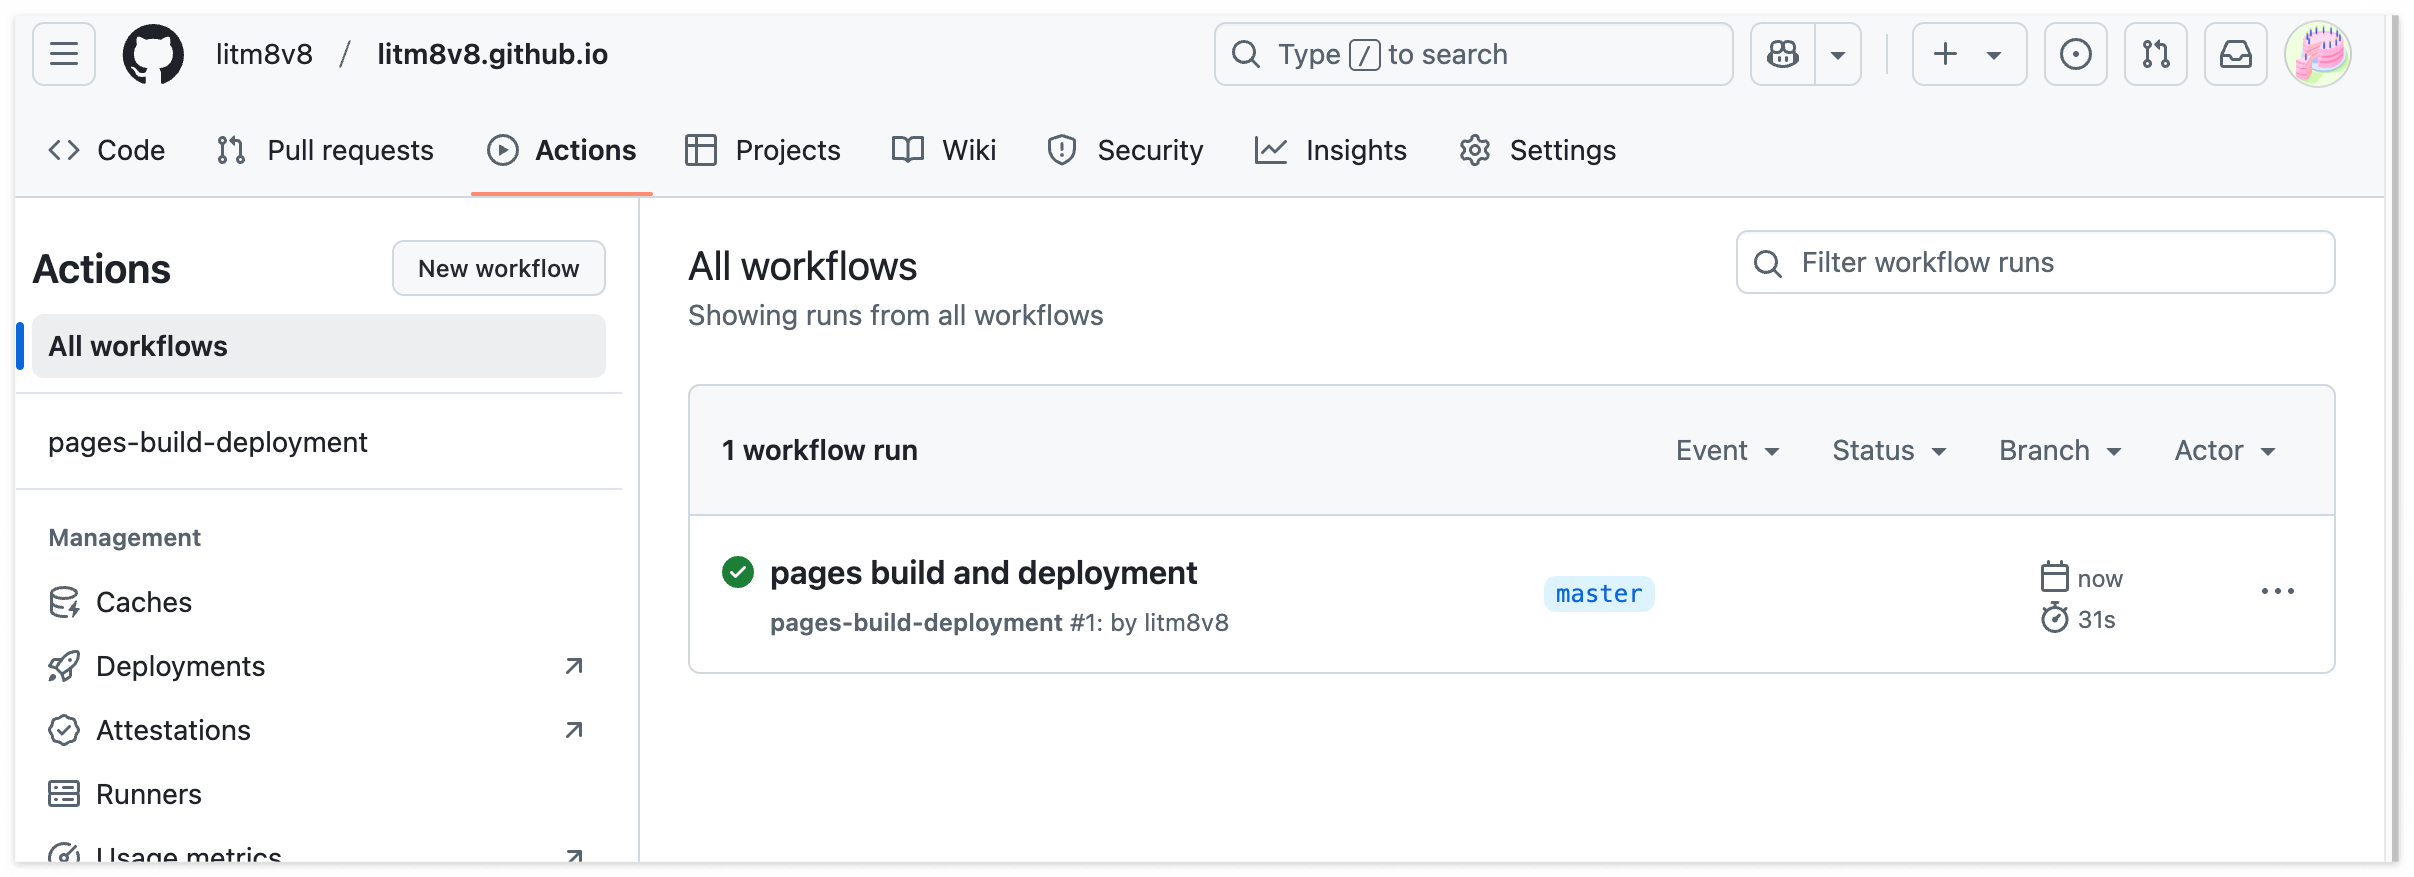This screenshot has width=2414, height=877.
Task: Open the Wiki tab
Action: pyautogui.click(x=944, y=150)
